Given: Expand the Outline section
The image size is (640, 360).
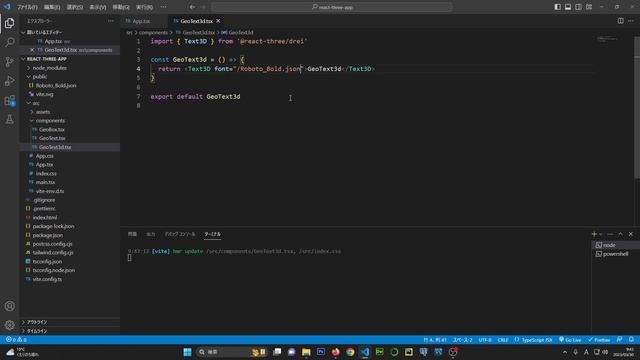Looking at the screenshot, I should (37, 322).
